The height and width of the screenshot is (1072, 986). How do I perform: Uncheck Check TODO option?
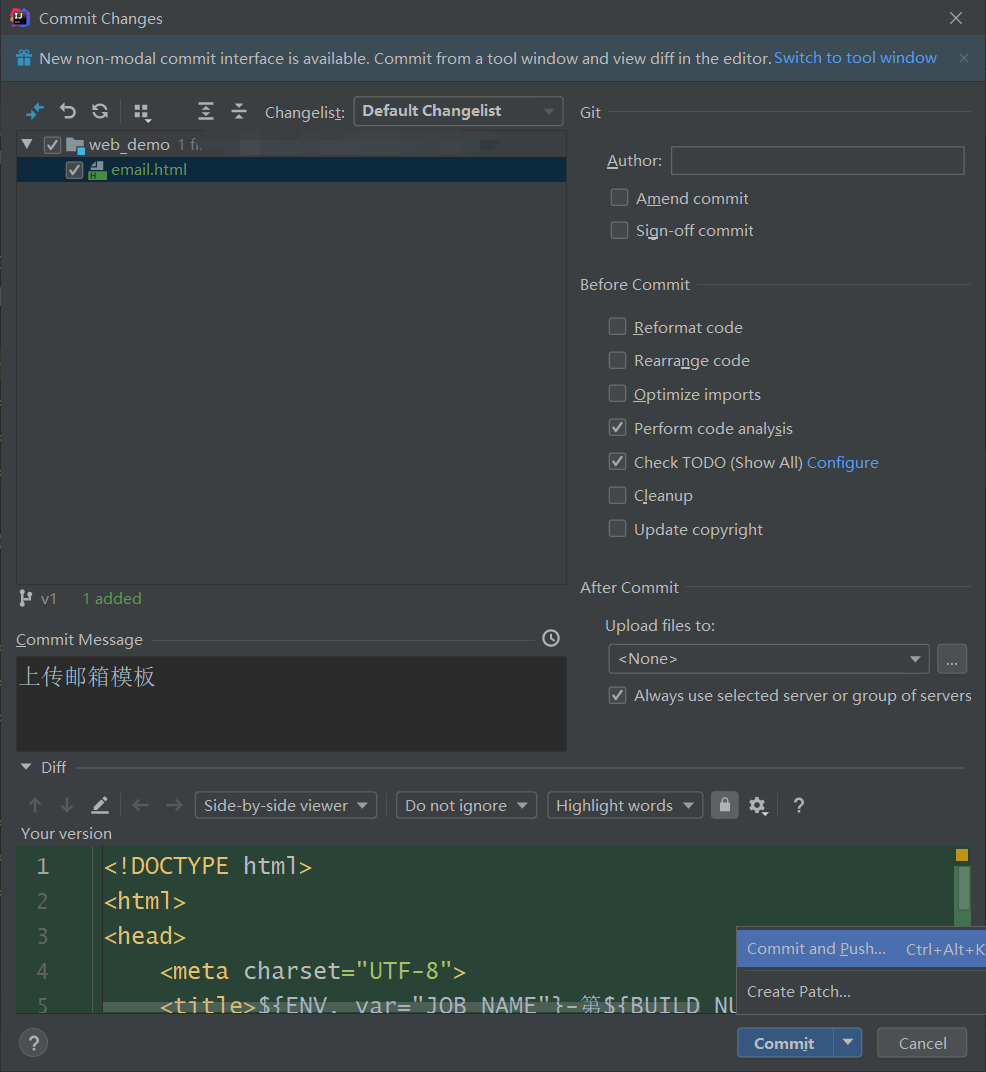[617, 461]
